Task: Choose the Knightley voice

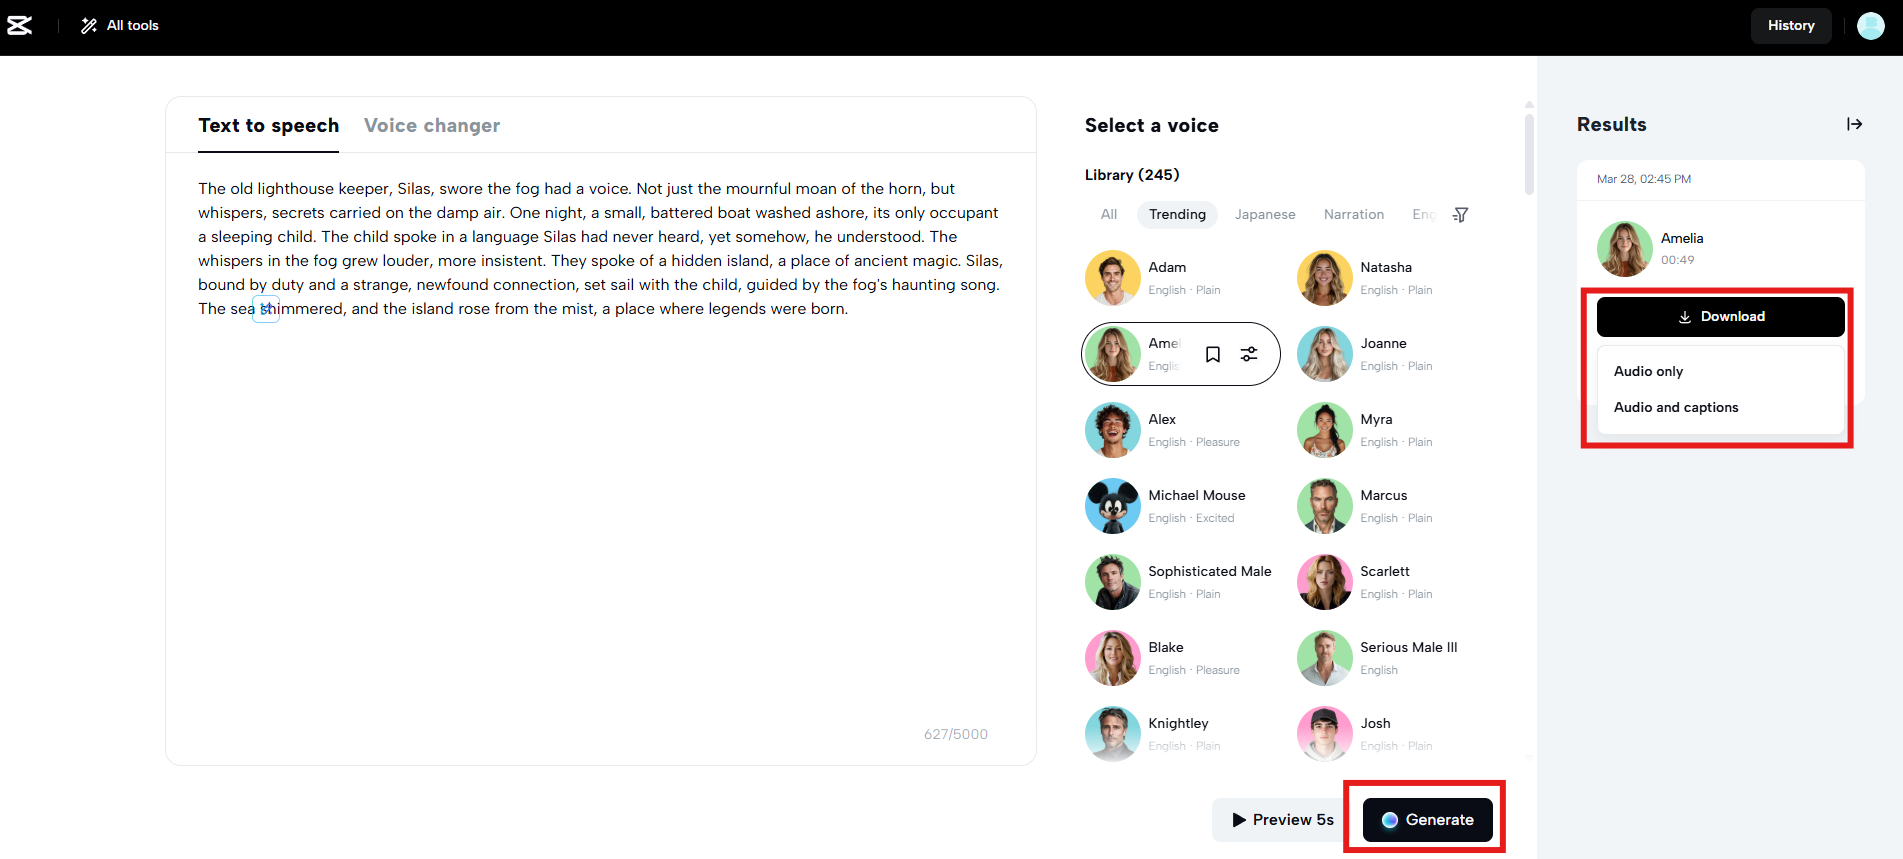Action: pos(1180,734)
